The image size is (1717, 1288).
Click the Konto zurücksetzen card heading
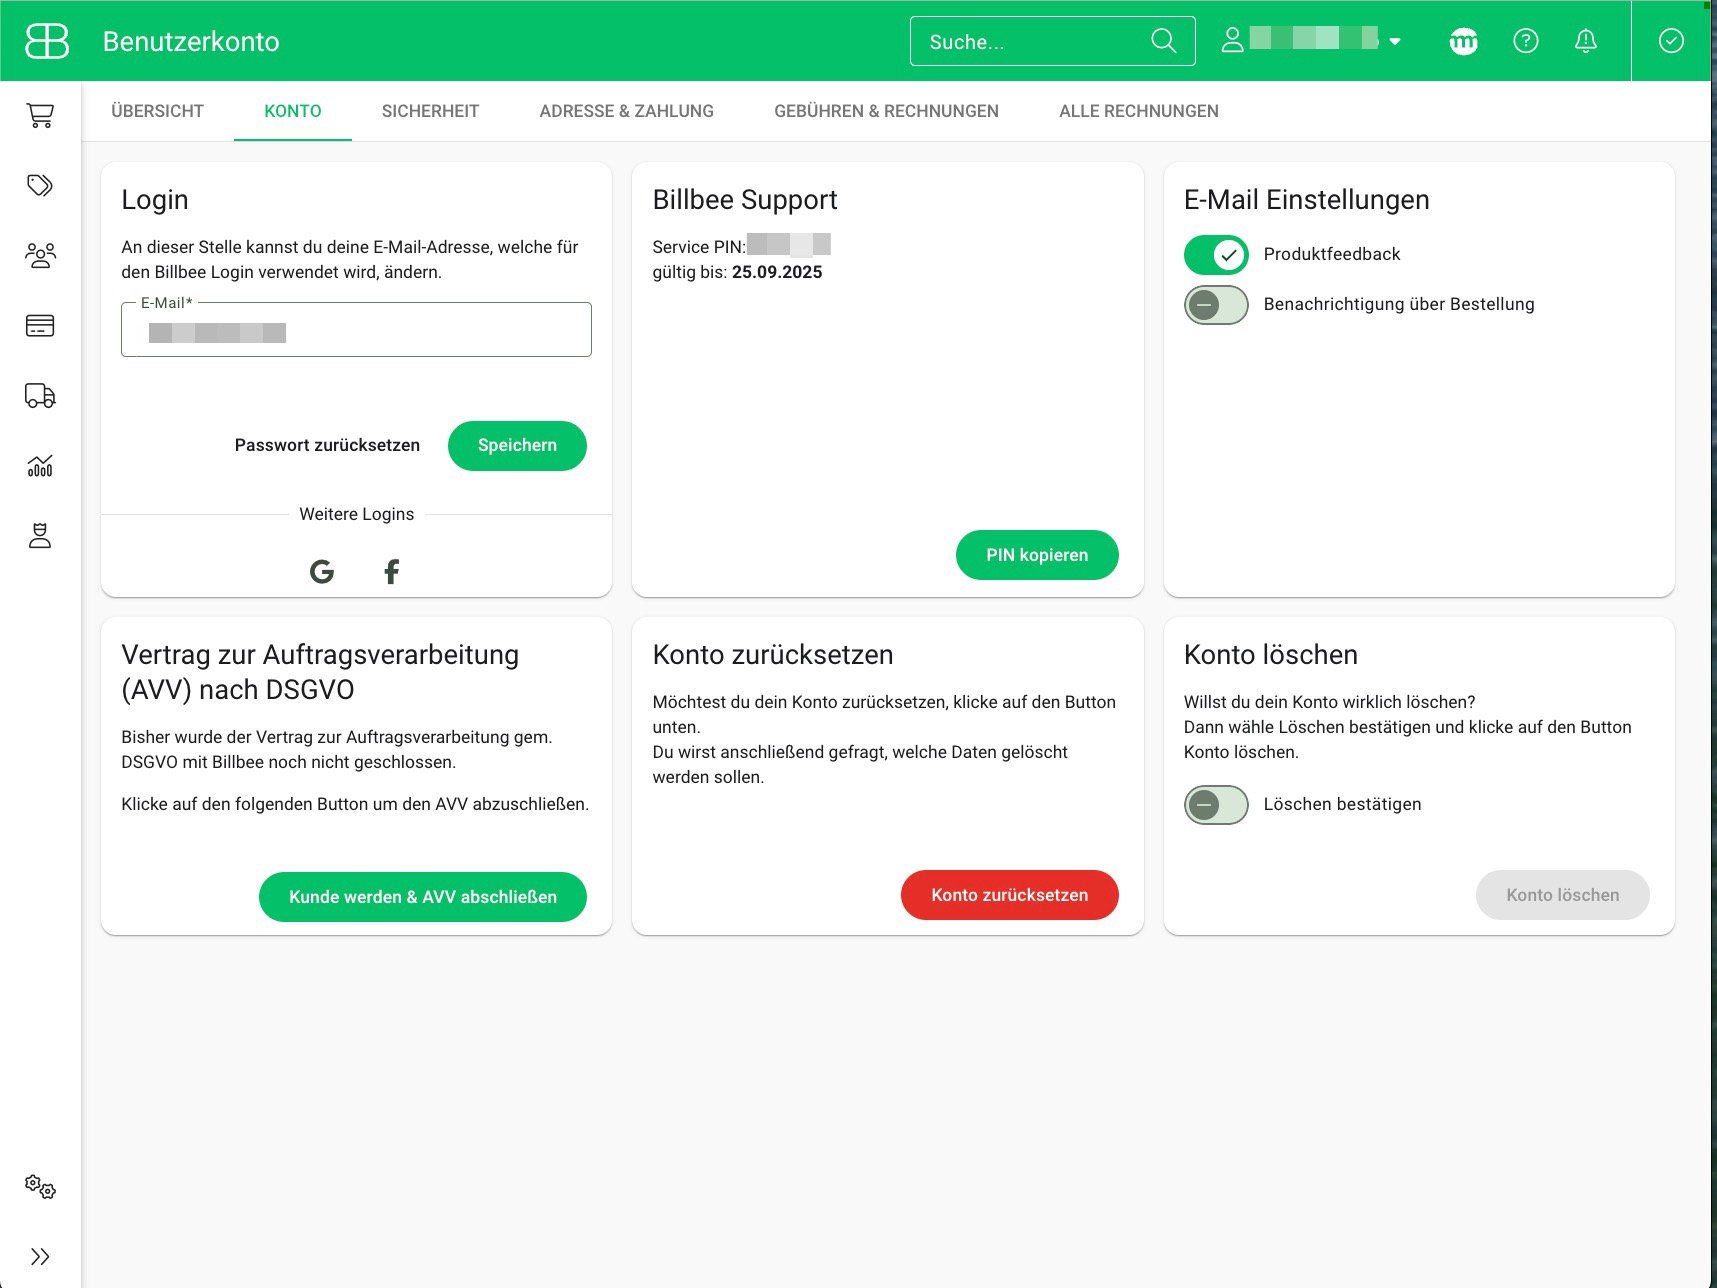click(x=773, y=655)
